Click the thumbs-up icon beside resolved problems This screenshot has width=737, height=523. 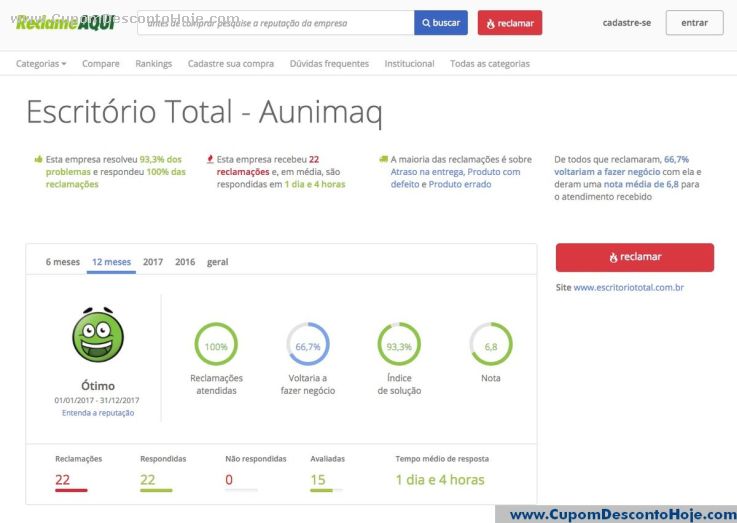[39, 159]
